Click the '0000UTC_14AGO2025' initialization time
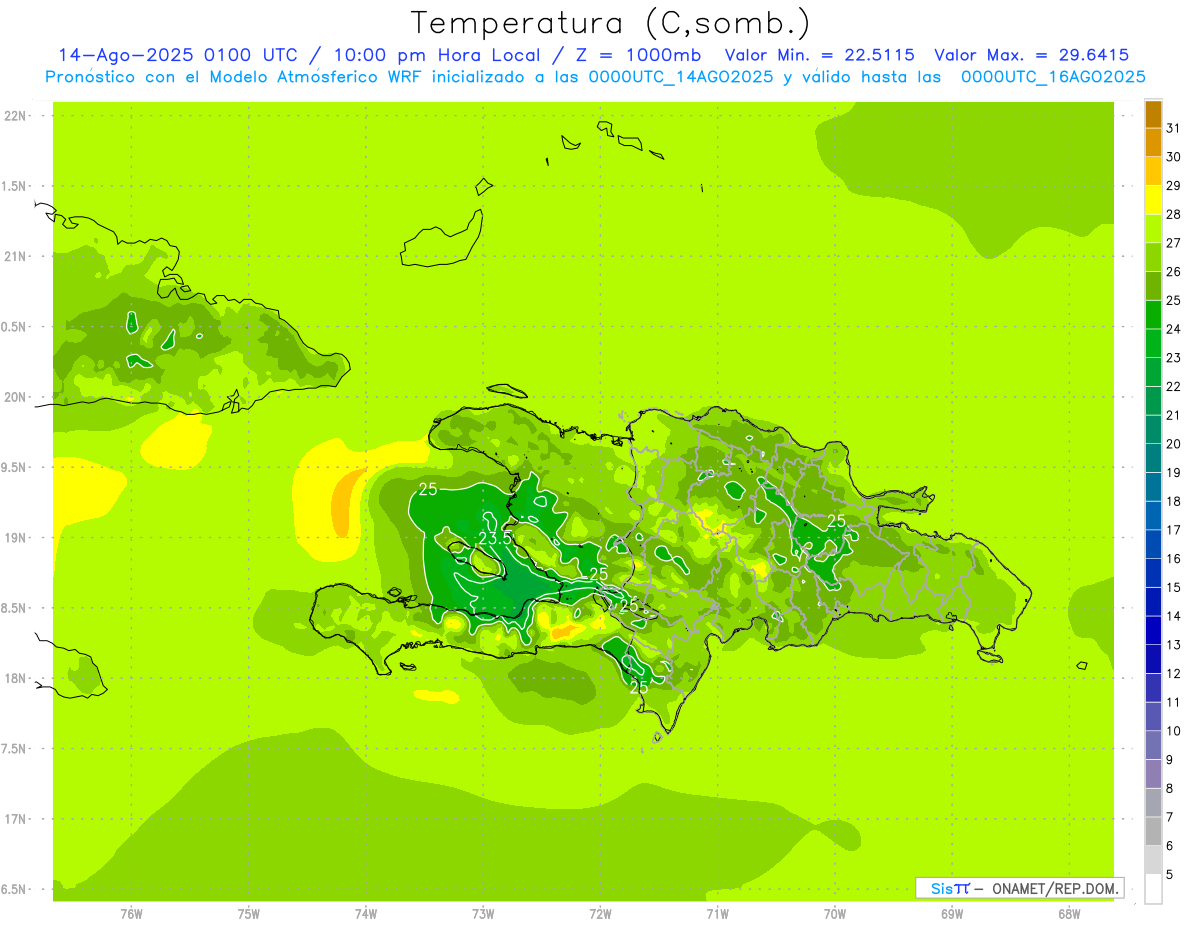The image size is (1200, 927). coord(681,77)
